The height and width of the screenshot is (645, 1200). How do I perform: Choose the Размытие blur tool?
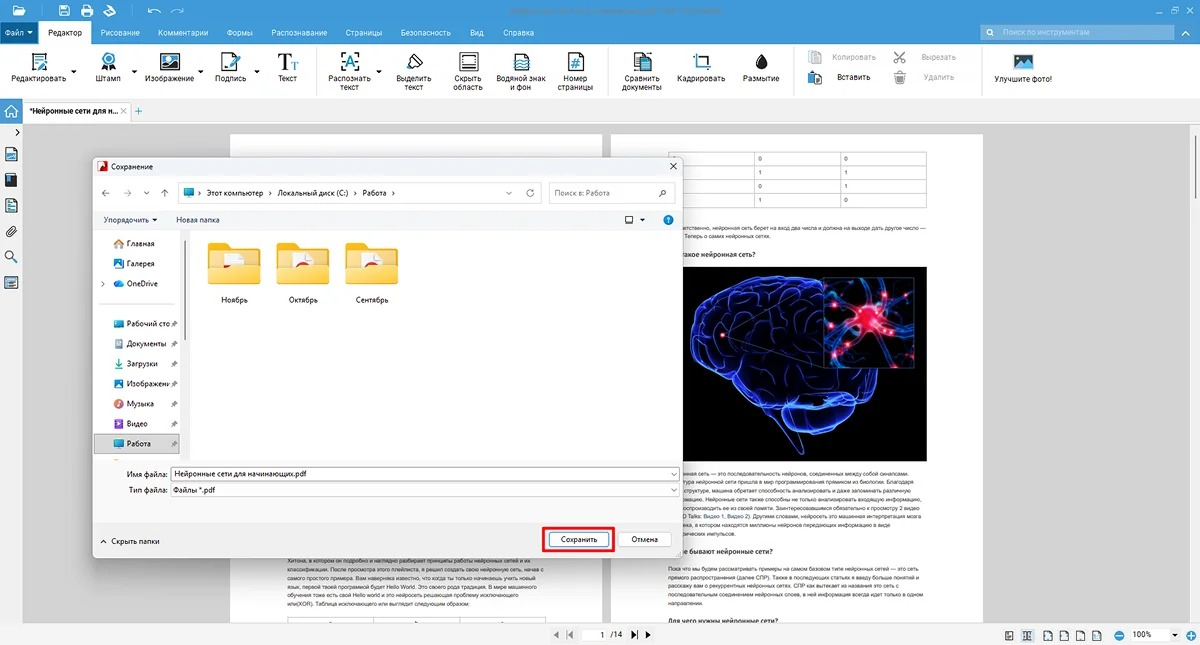761,68
